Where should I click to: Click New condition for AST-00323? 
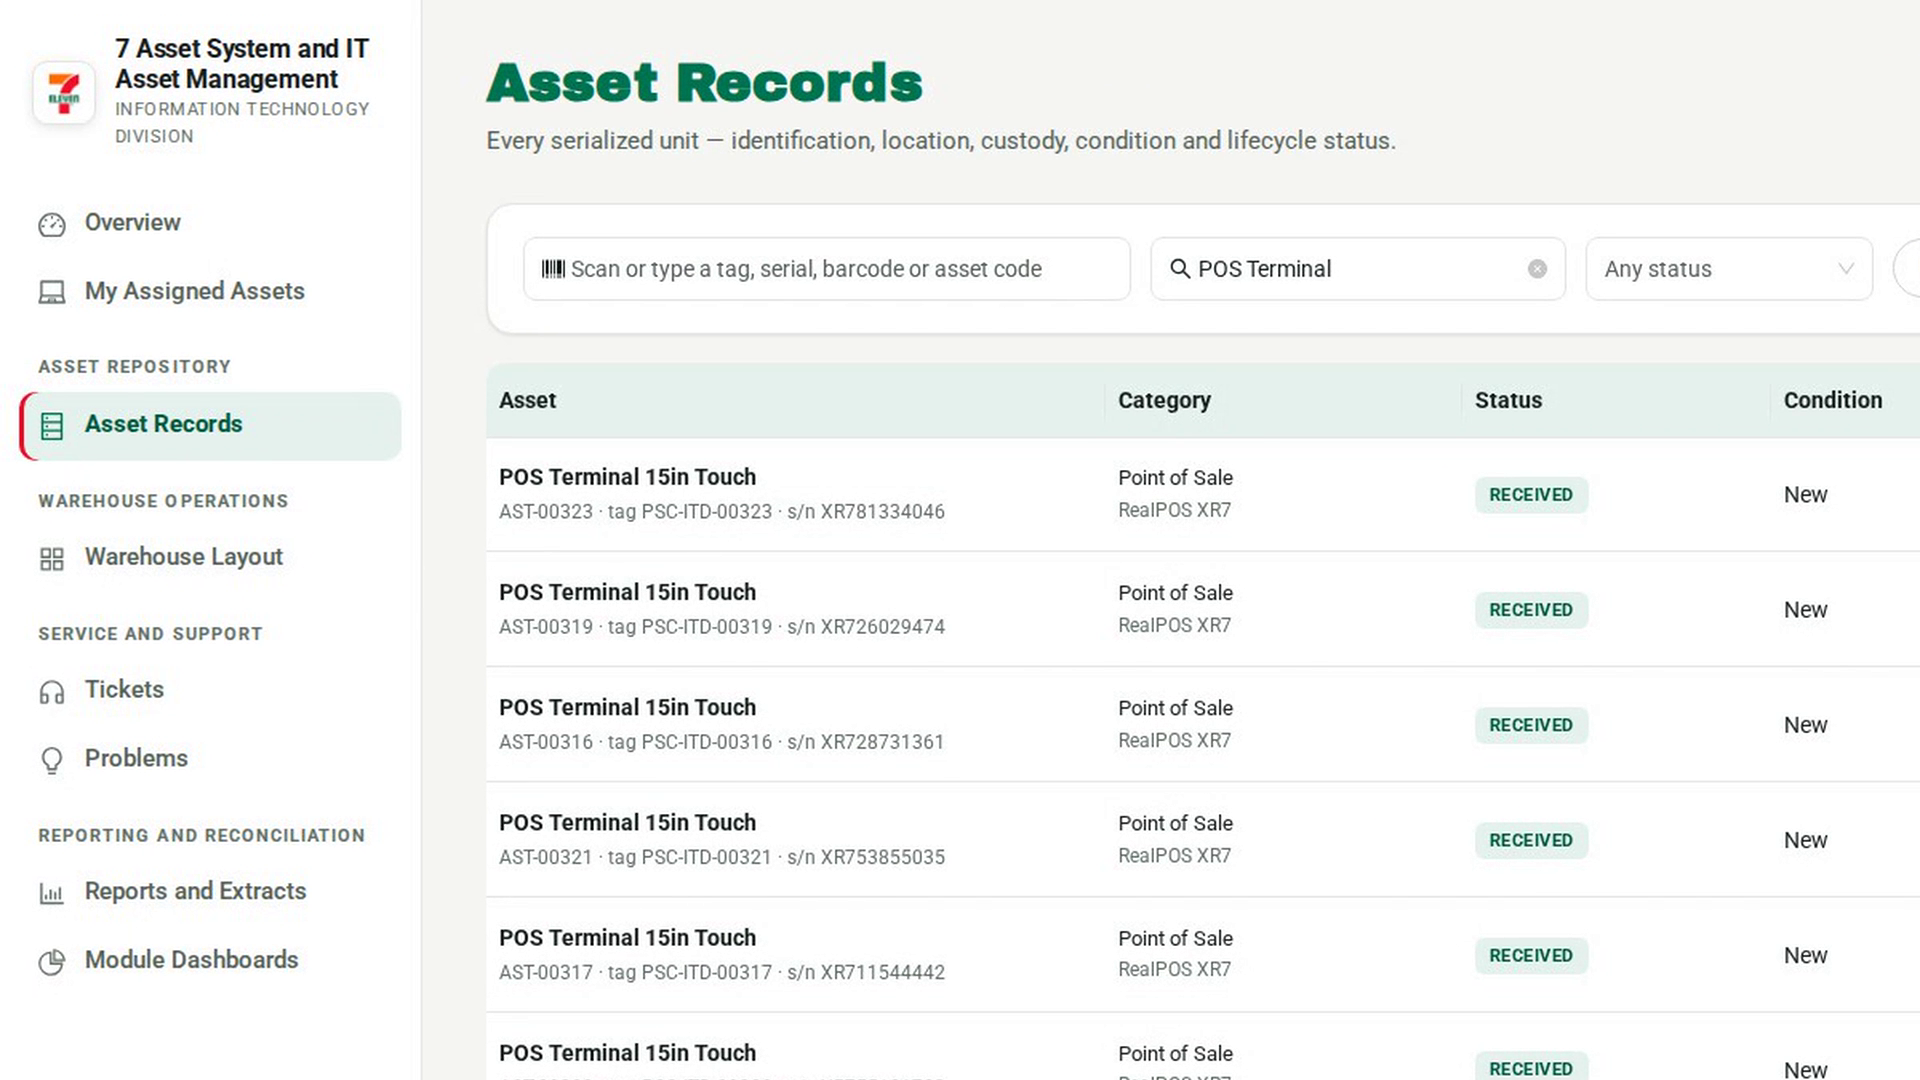[x=1805, y=495]
